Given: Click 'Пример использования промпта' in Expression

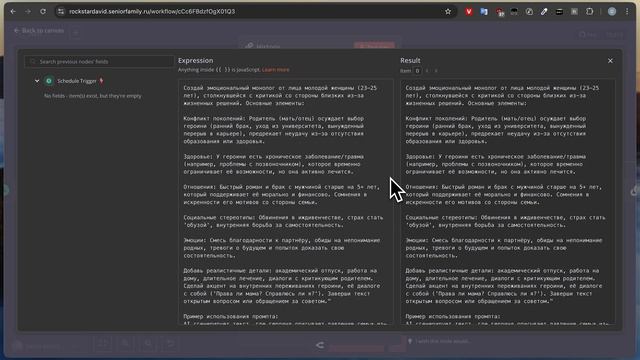Looking at the screenshot, I should pos(231,316).
